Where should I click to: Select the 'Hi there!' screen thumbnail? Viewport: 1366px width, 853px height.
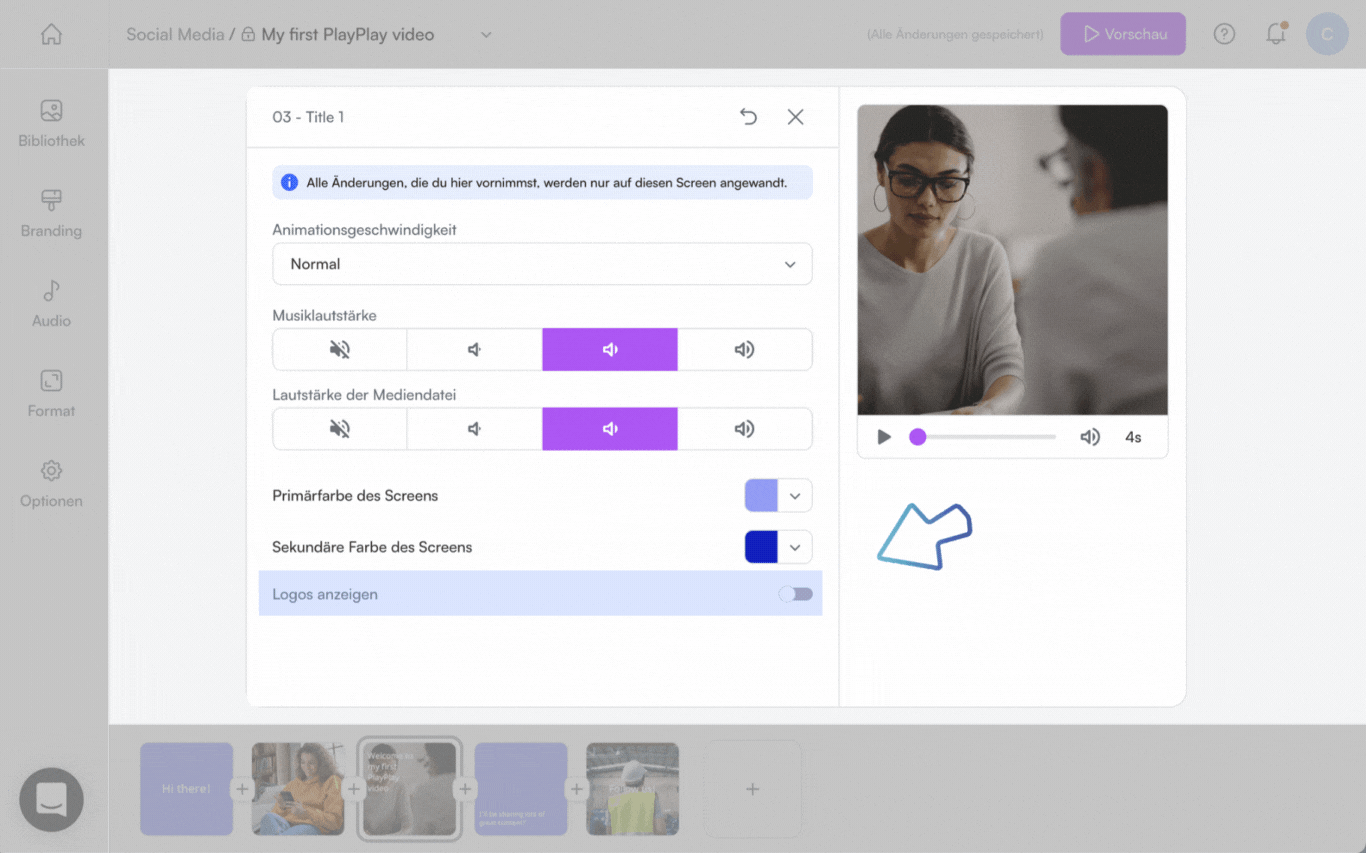click(x=187, y=789)
